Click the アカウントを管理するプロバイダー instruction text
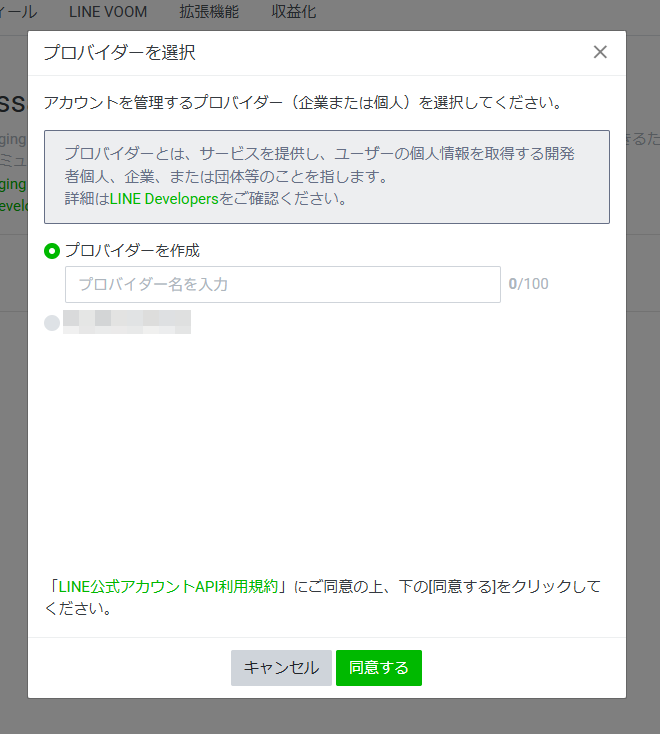 [x=302, y=103]
